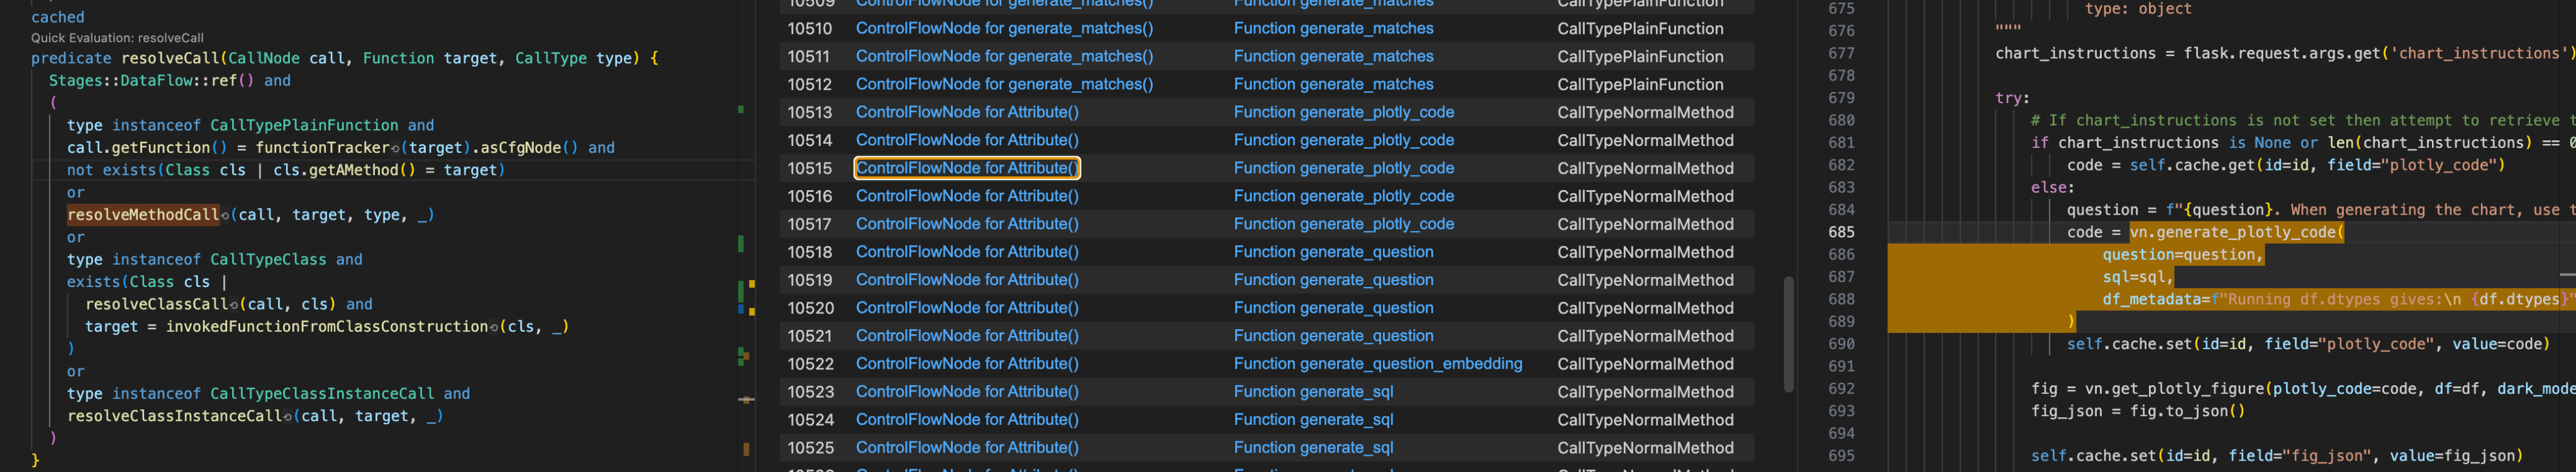2576x472 pixels.
Task: Open Function generate_plotly_code link in row 10517
Action: click(1344, 224)
